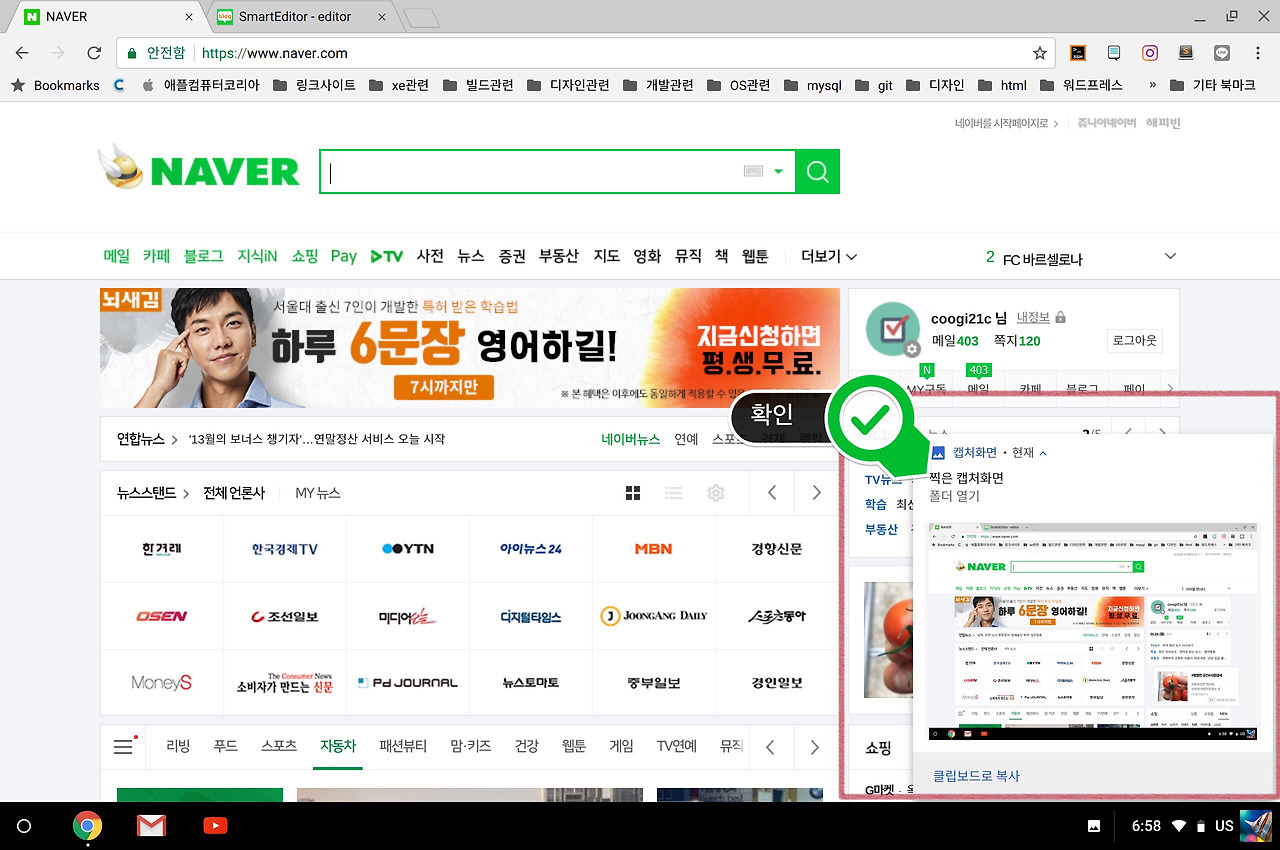
Task: Launch YouTube from the shelf
Action: click(x=213, y=826)
